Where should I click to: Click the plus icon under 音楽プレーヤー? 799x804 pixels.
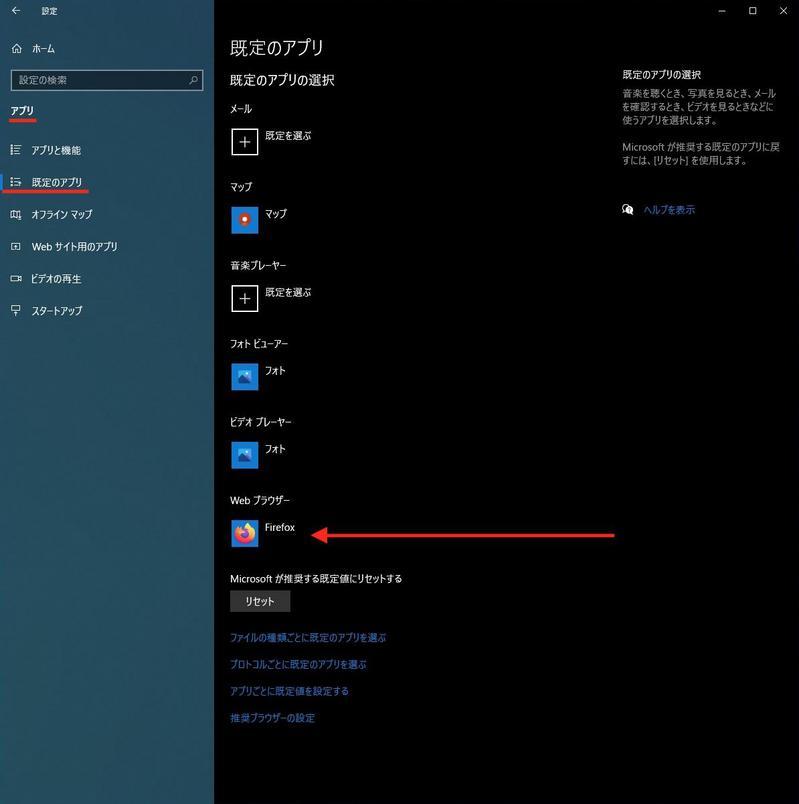(245, 298)
